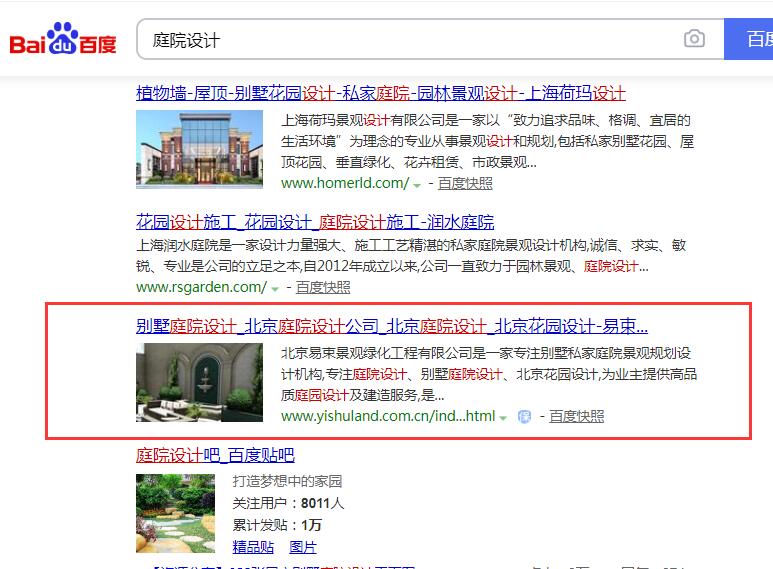This screenshot has height=569, width=773.
Task: Open 百度快照 for yishuland result
Action: pos(576,416)
